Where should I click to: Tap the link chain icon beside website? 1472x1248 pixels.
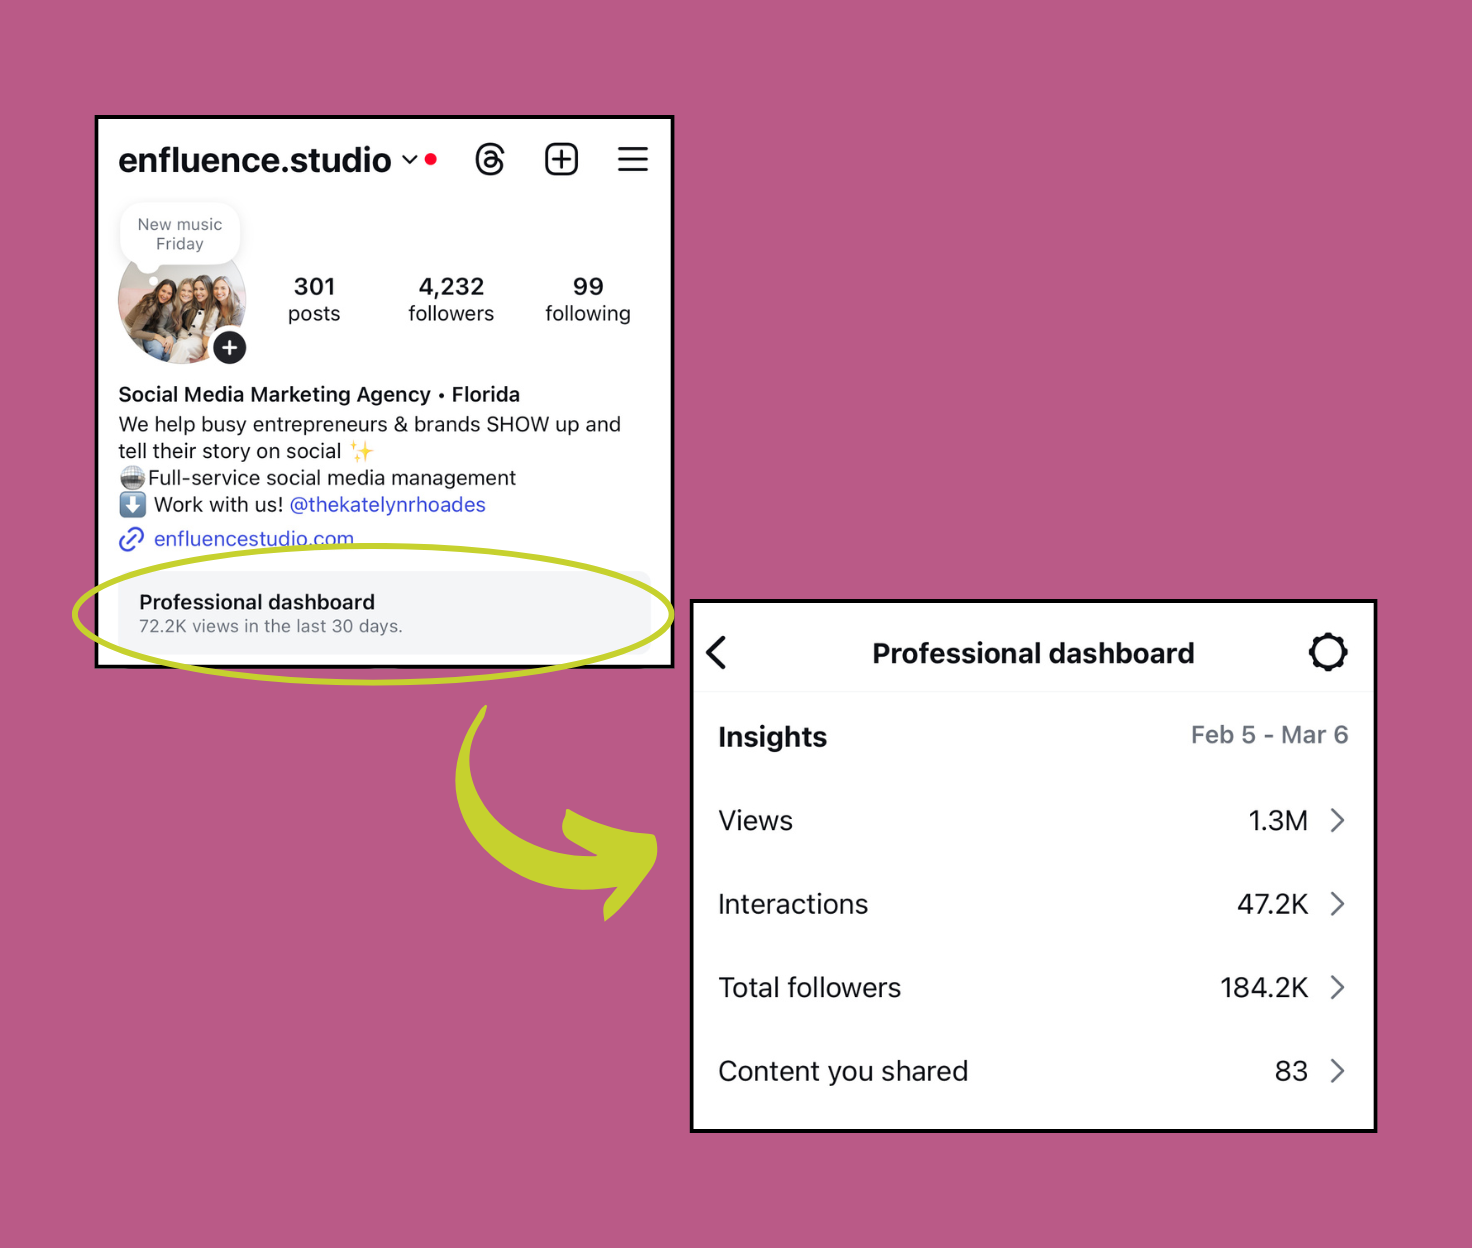point(131,539)
